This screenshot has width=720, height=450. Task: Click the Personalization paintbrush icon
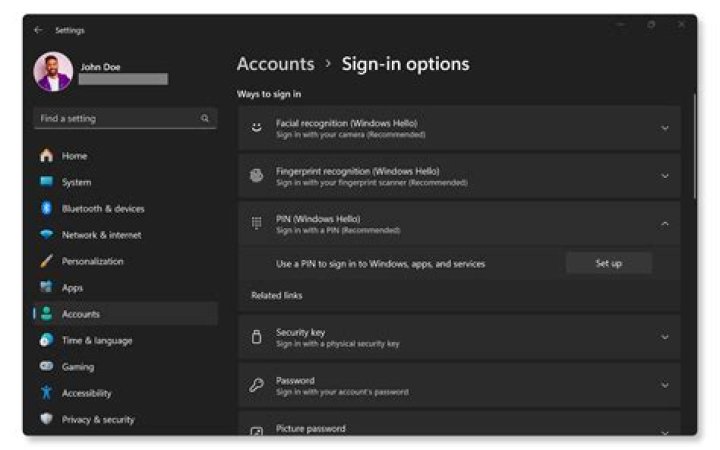coord(46,261)
